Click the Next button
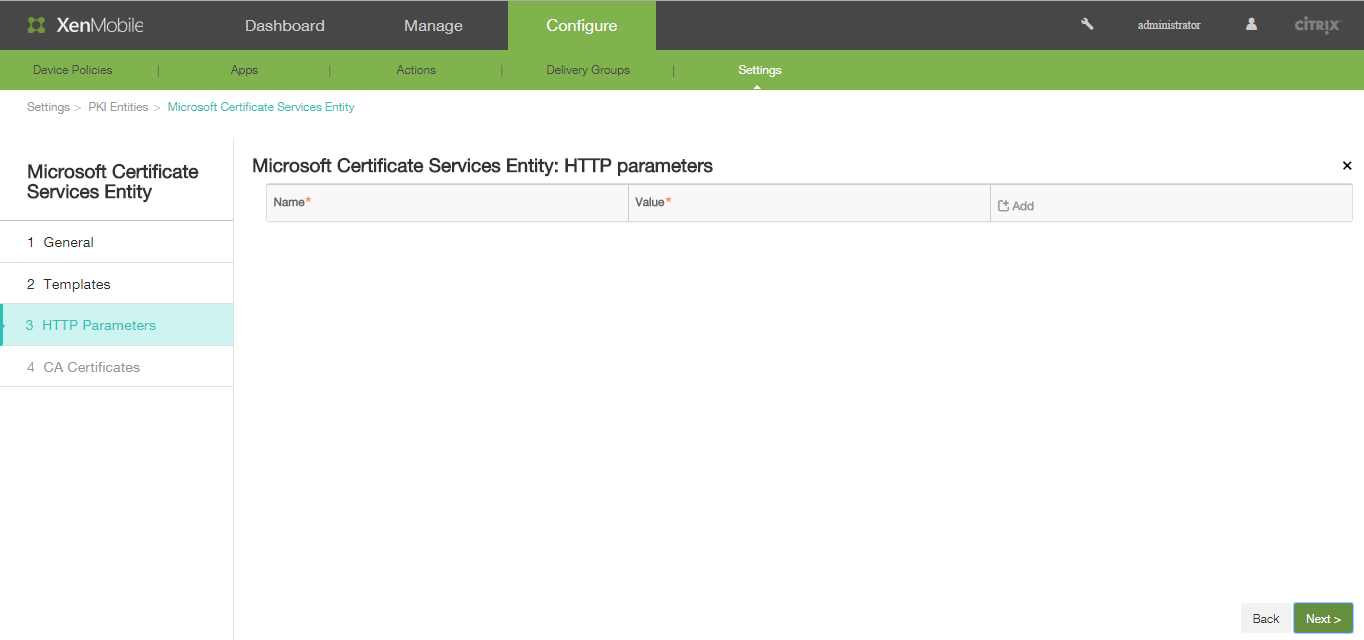1364x640 pixels. [1322, 618]
